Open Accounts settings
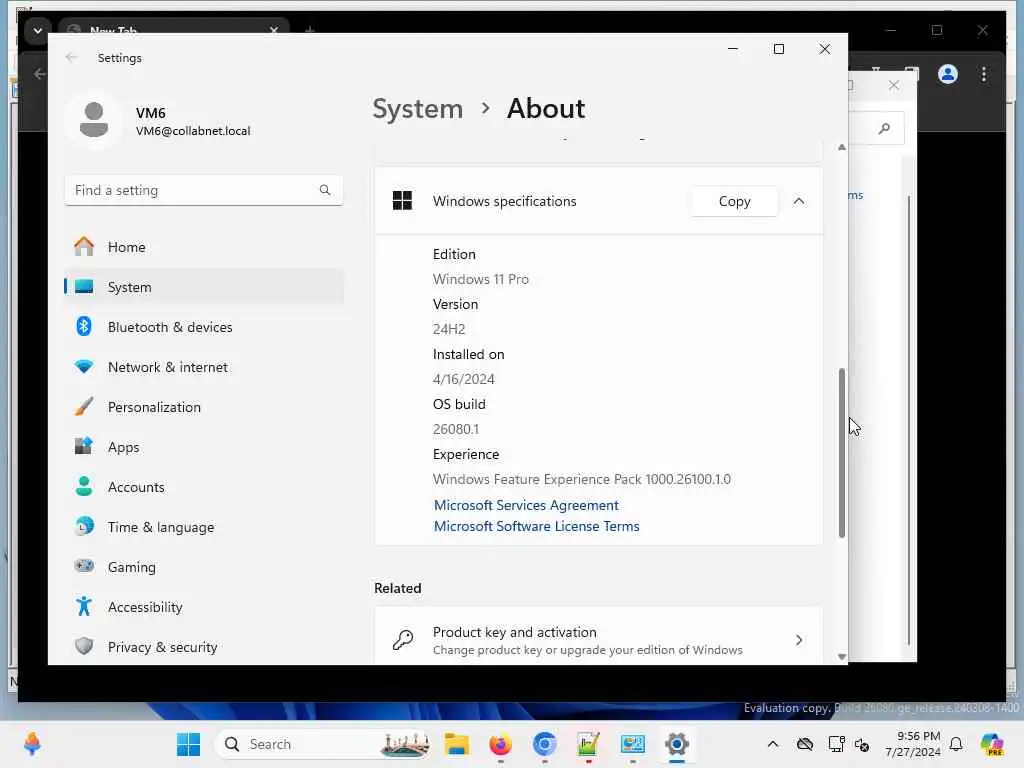 204,487
